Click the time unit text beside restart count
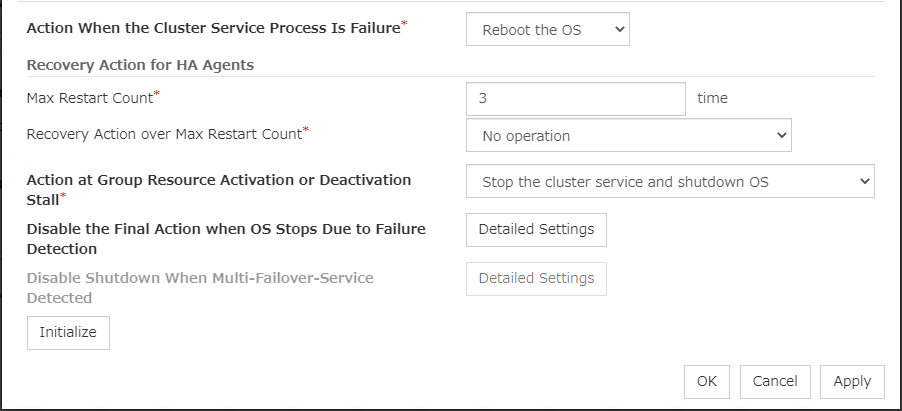This screenshot has width=902, height=411. click(x=712, y=98)
